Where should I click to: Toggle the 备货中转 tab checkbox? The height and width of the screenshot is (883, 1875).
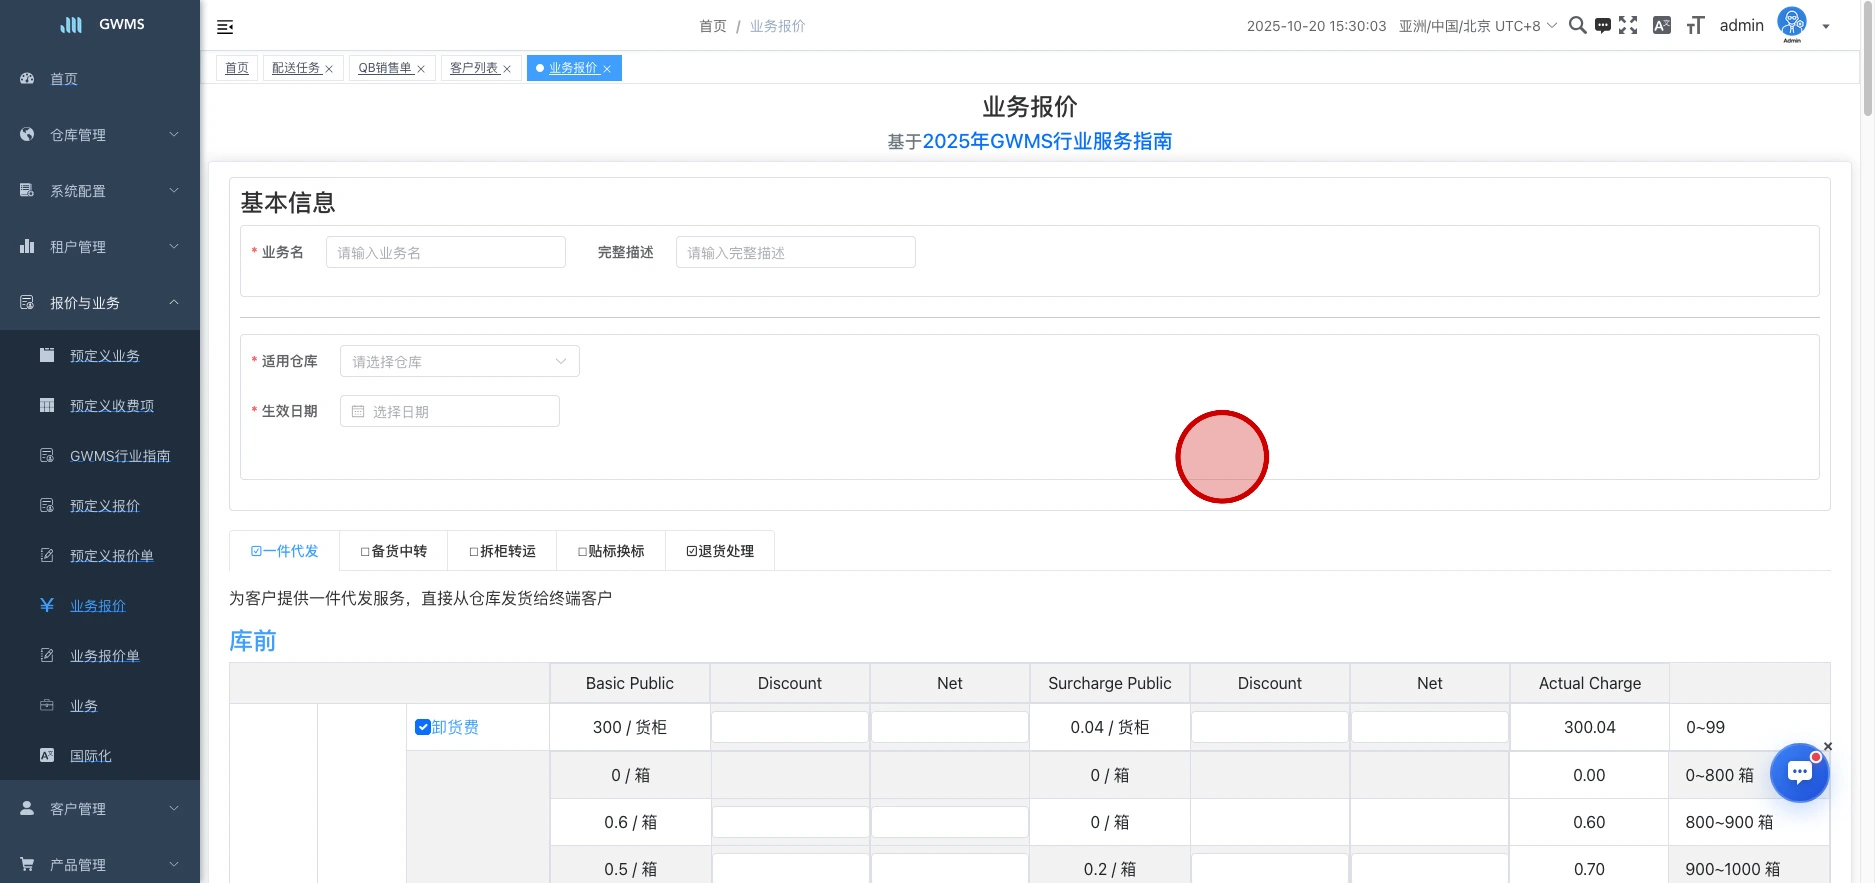(x=366, y=552)
